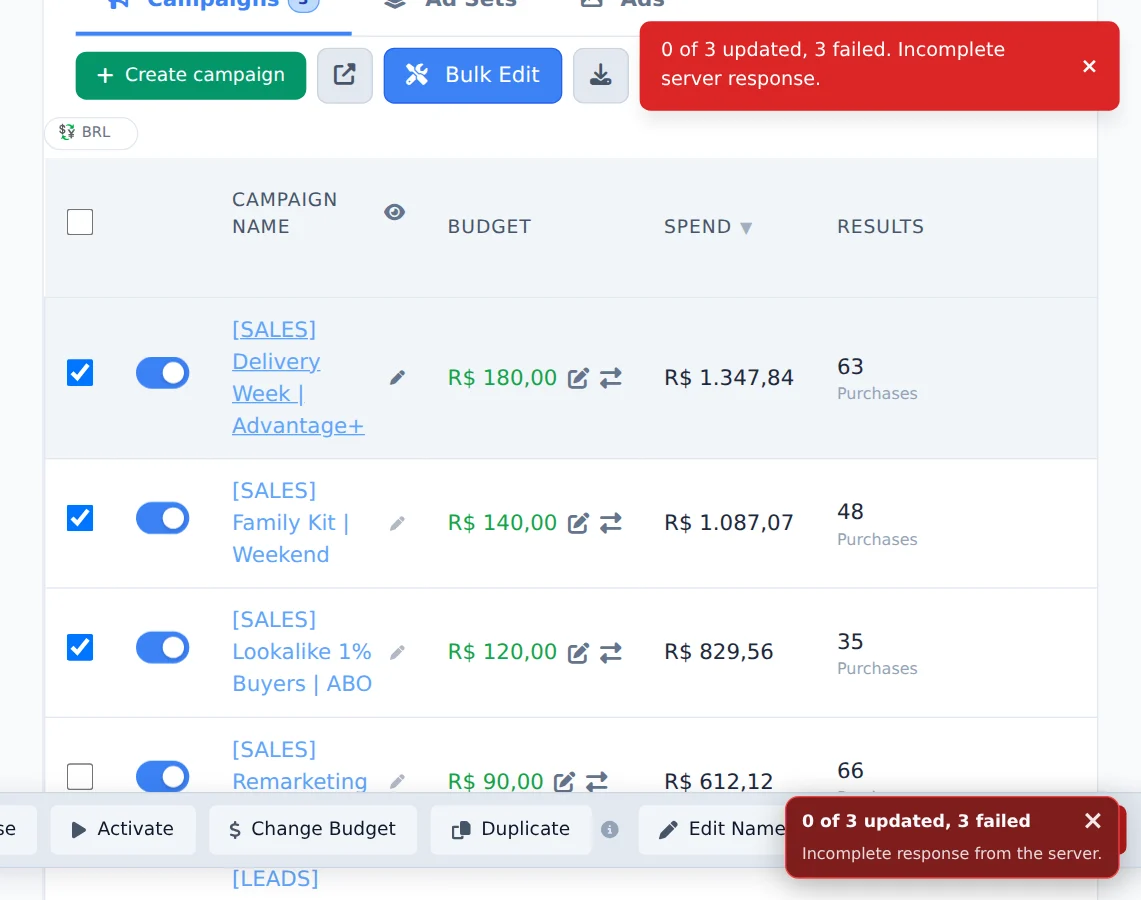Toggle campaign name column visibility eye
The height and width of the screenshot is (900, 1141).
click(394, 212)
